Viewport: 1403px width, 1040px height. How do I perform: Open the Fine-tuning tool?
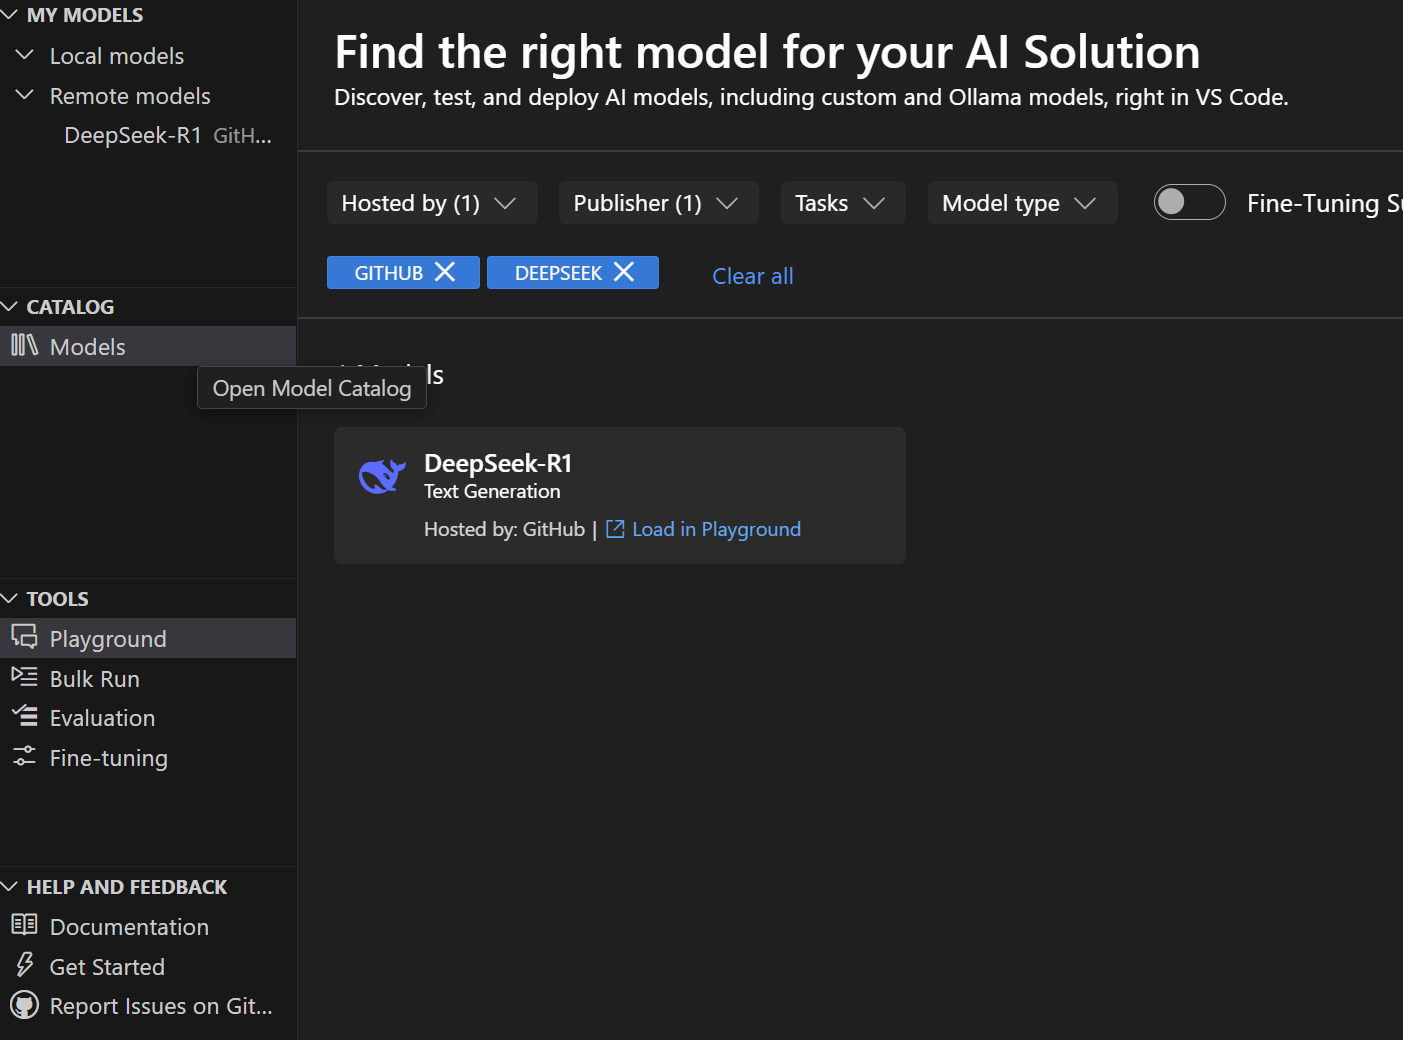pos(148,758)
